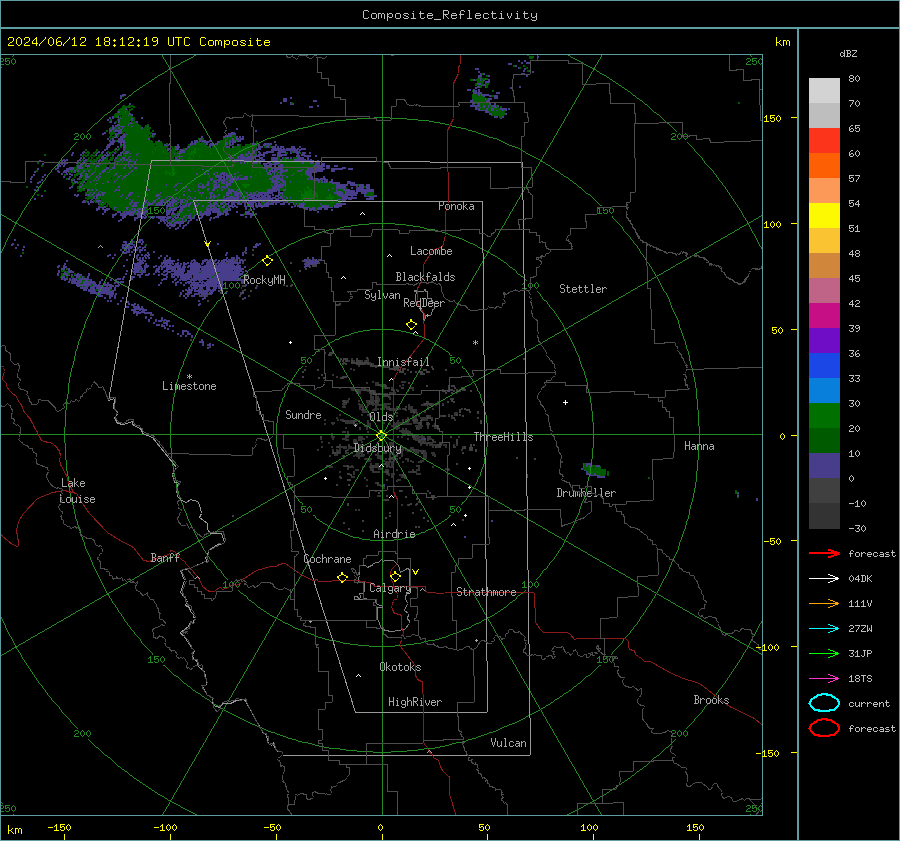Screen dimensions: 900x841
Task: Click the Vulcan label
Action: point(508,743)
